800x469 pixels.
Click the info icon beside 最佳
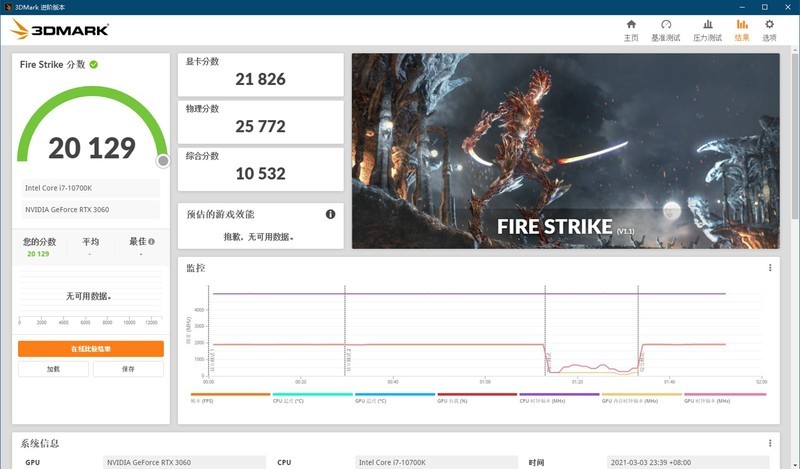click(152, 241)
